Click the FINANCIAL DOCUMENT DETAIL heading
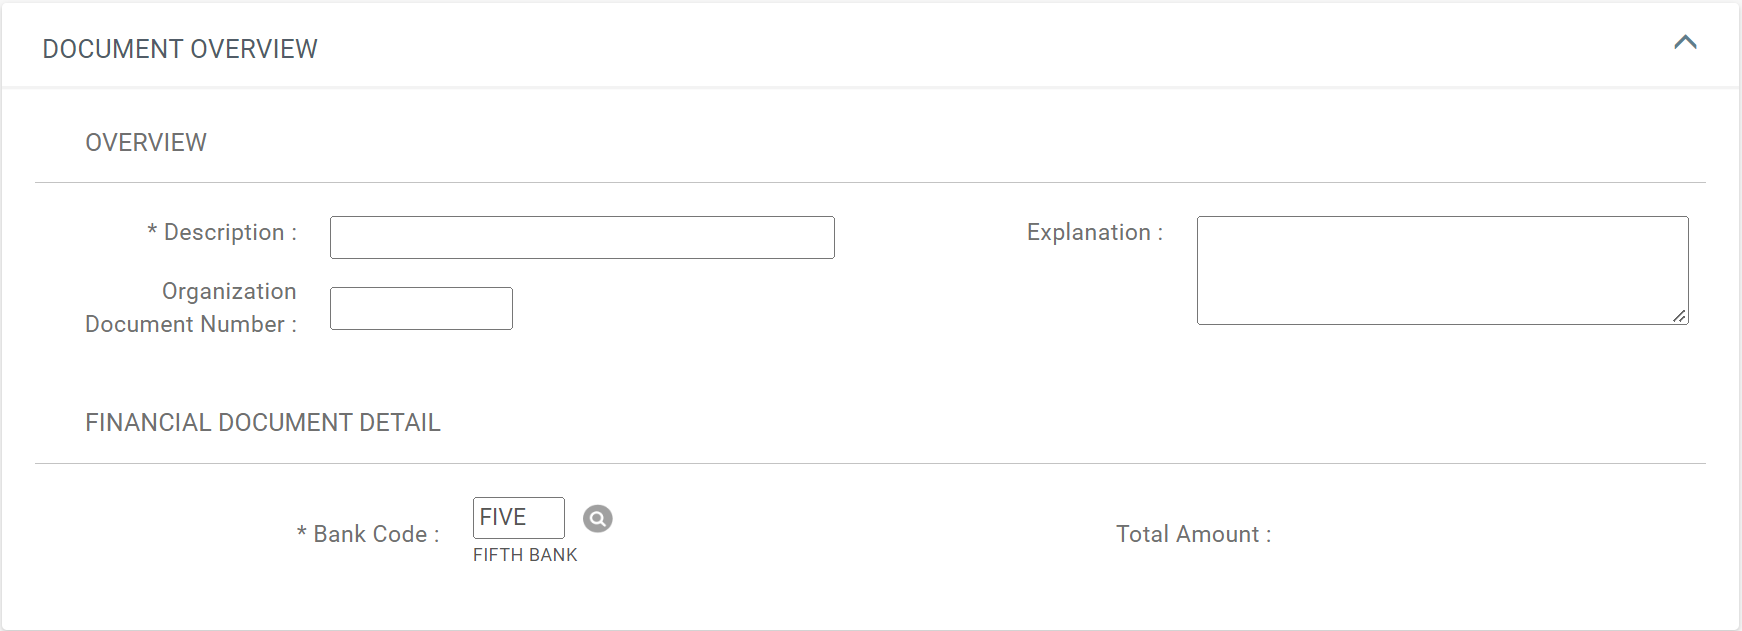Image resolution: width=1742 pixels, height=631 pixels. 263,422
